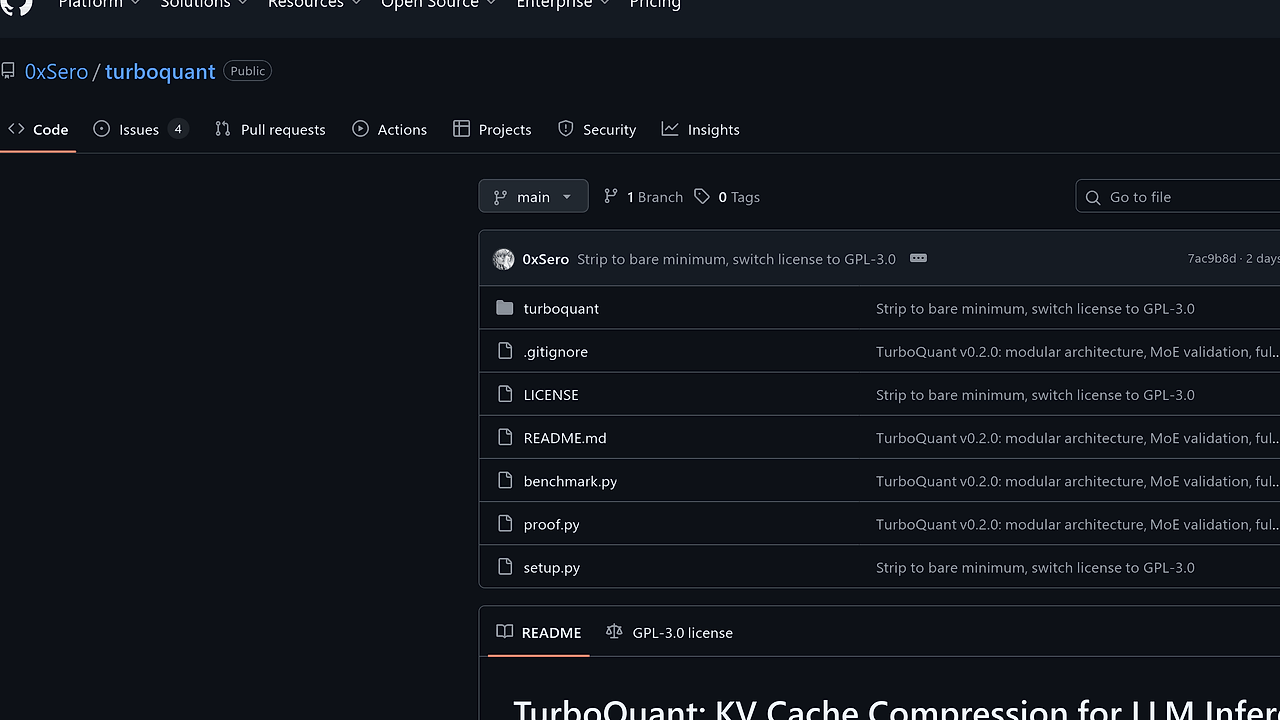Click the GitHub logo icon
The width and height of the screenshot is (1280, 720).
coord(17,5)
